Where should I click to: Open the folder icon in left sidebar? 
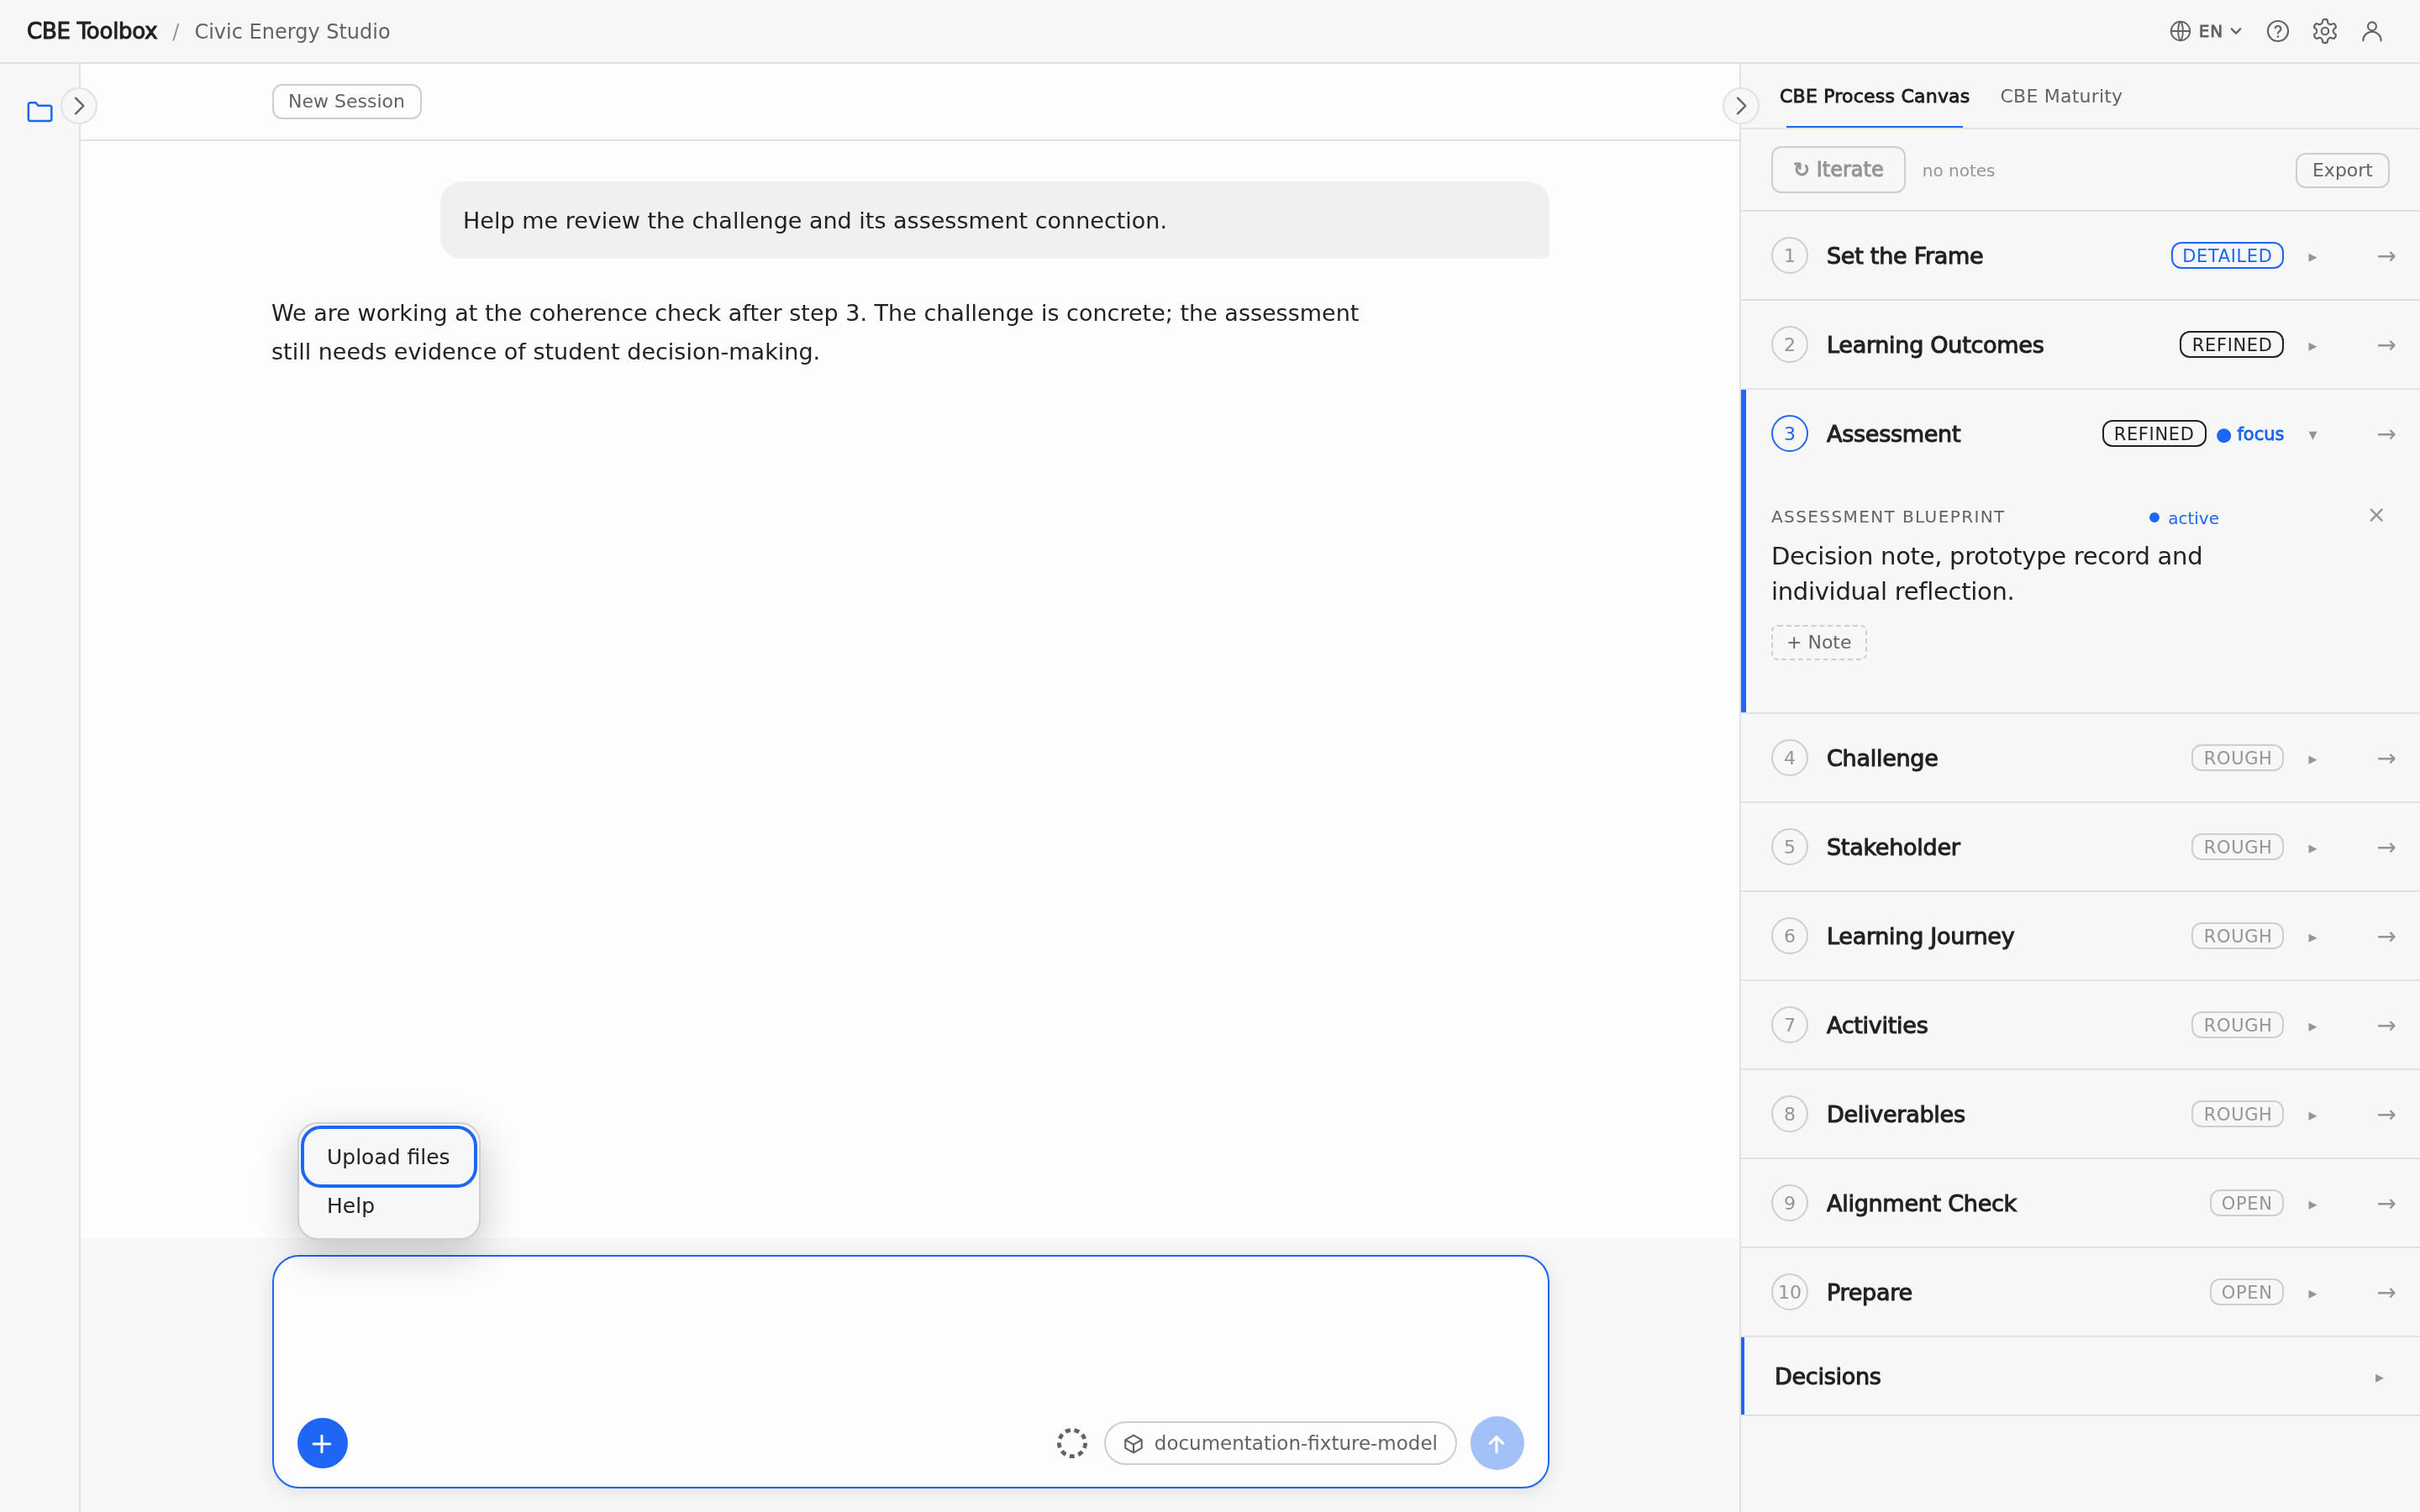40,111
